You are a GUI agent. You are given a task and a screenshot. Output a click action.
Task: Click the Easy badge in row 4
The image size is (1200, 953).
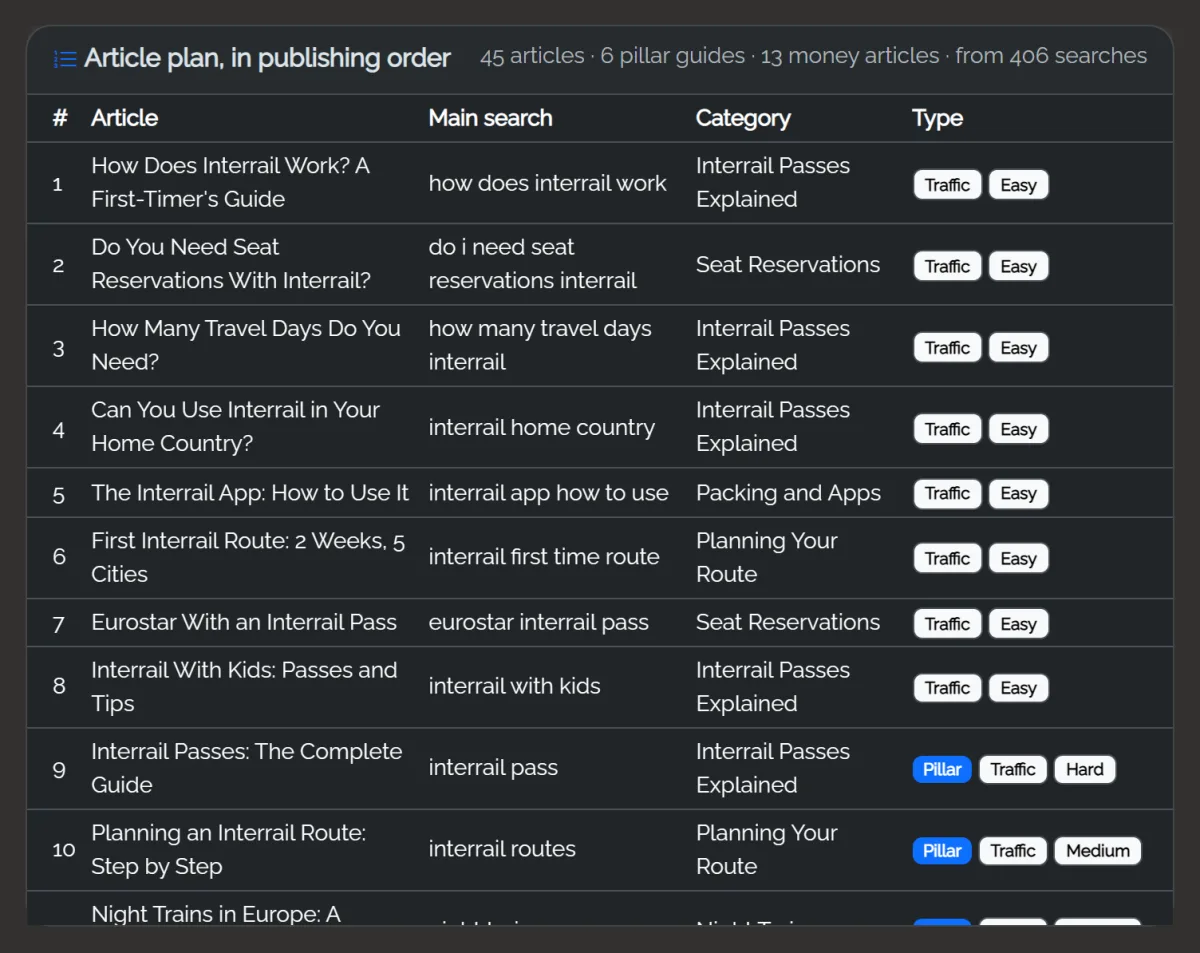(1018, 429)
